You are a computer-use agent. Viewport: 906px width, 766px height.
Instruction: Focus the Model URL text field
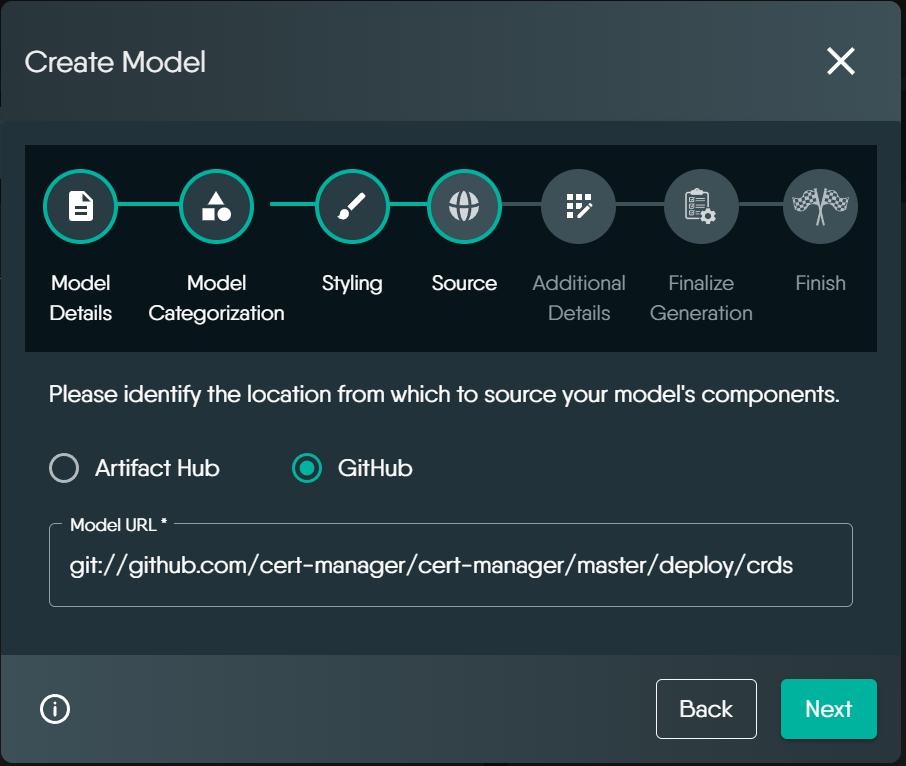click(450, 566)
